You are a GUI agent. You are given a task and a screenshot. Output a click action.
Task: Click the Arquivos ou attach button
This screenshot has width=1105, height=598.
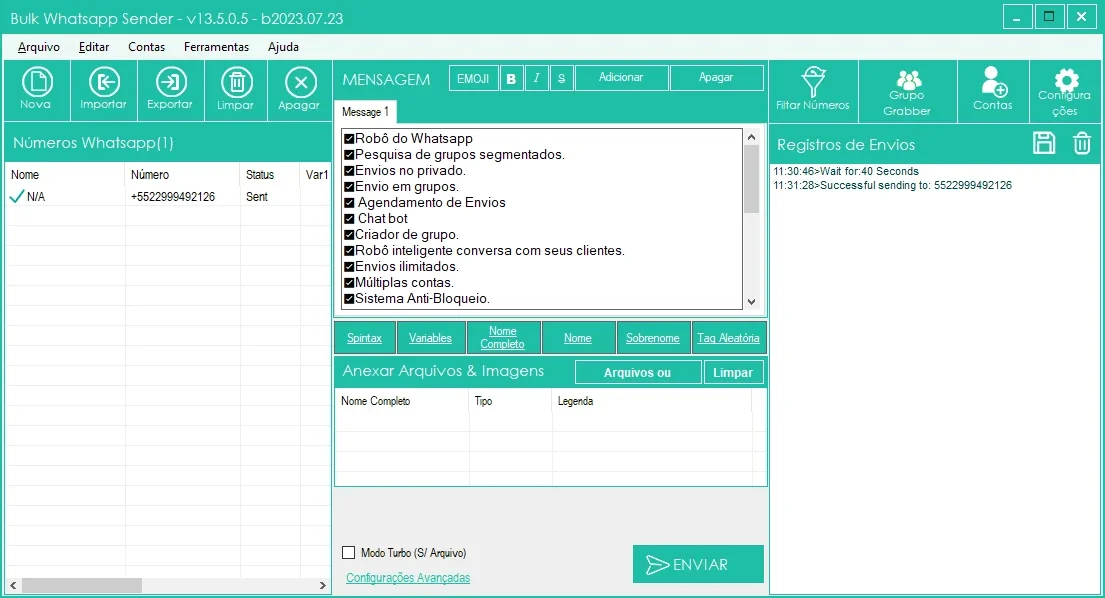click(x=637, y=373)
